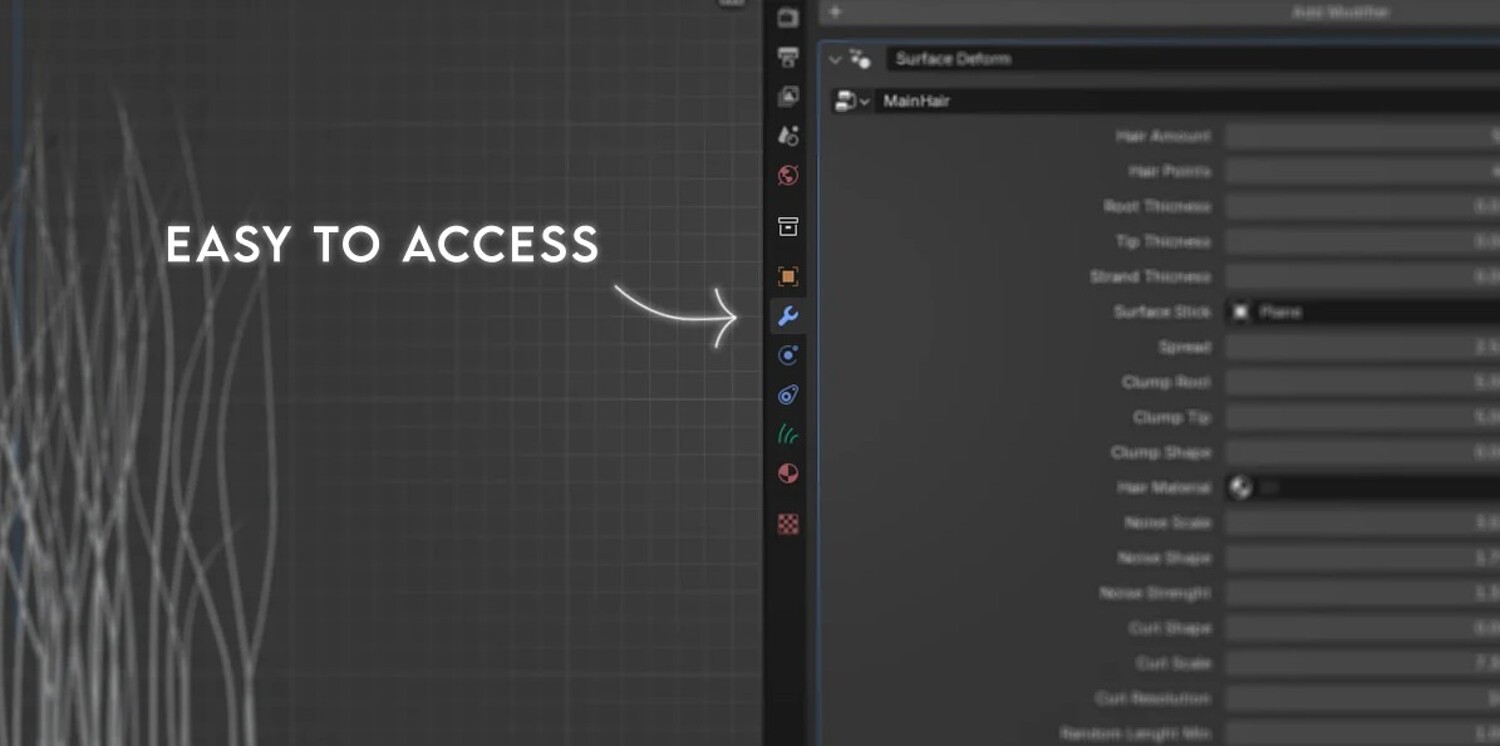Image resolution: width=1500 pixels, height=746 pixels.
Task: Open the Modifiers wrench tab
Action: (x=788, y=317)
